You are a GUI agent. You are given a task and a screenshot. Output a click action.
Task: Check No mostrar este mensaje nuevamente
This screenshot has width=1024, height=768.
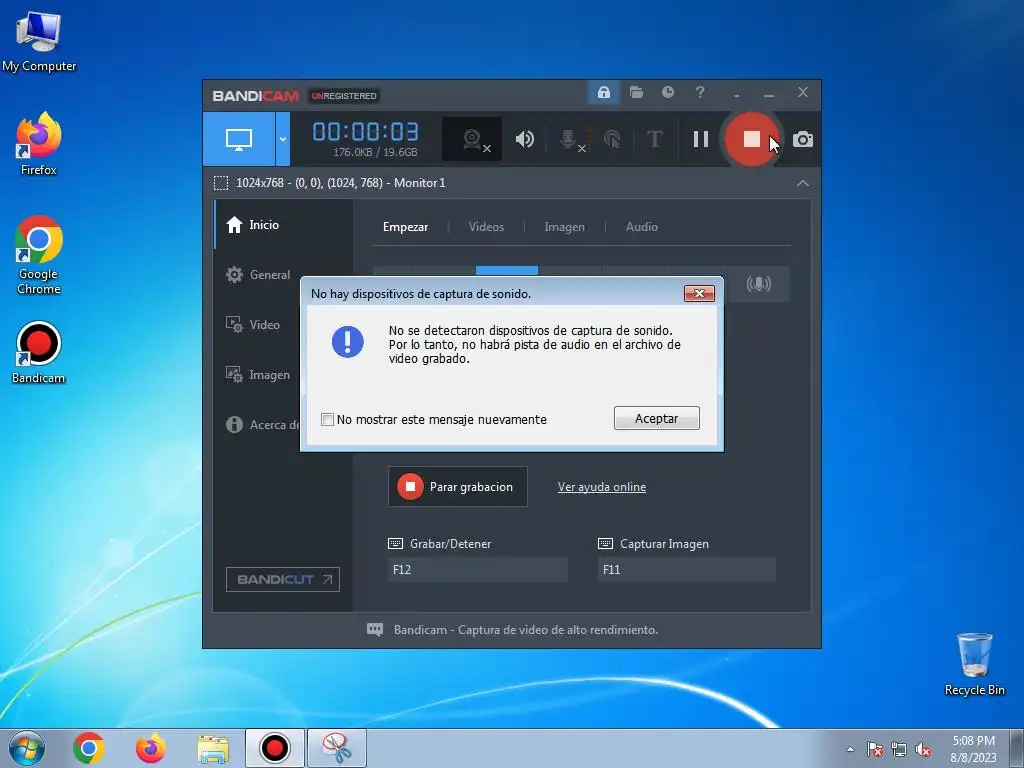327,419
